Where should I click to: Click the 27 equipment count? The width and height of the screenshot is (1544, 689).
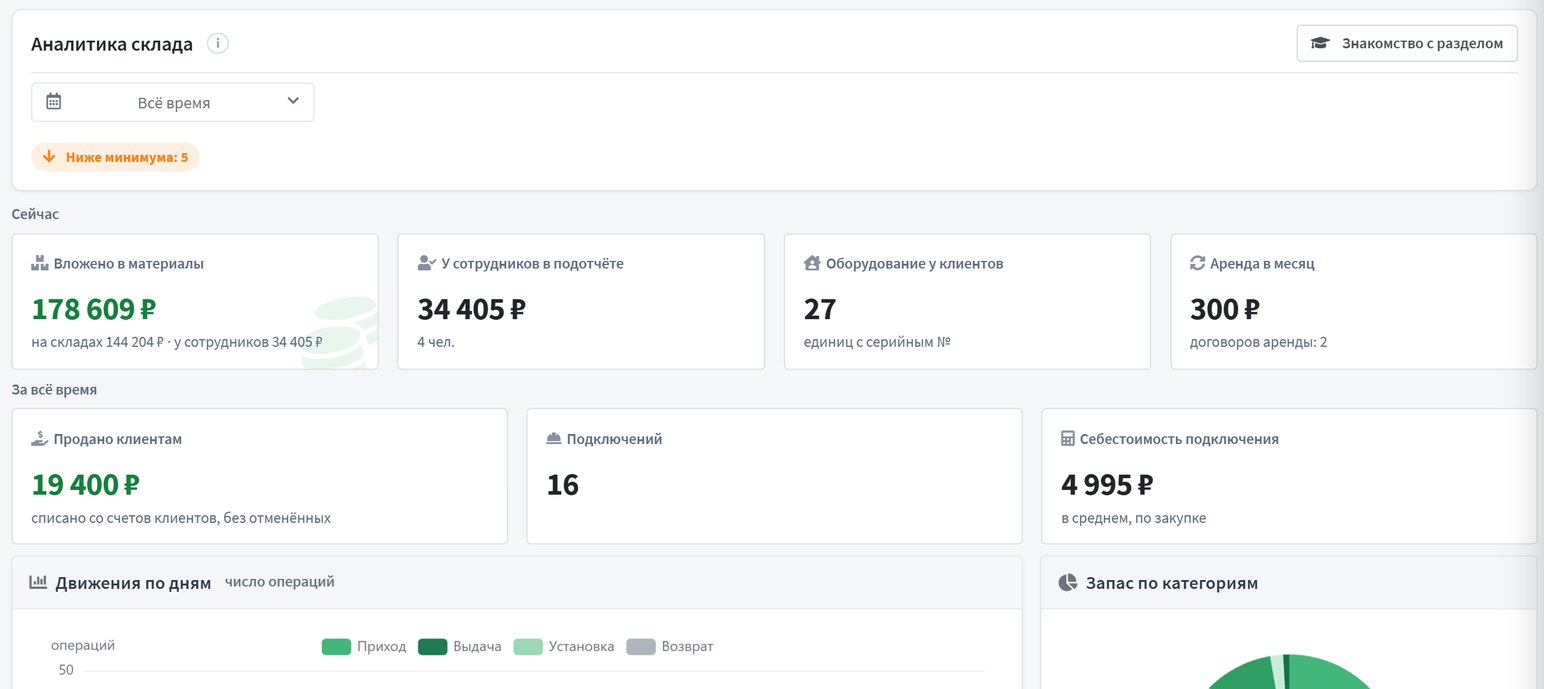click(820, 310)
